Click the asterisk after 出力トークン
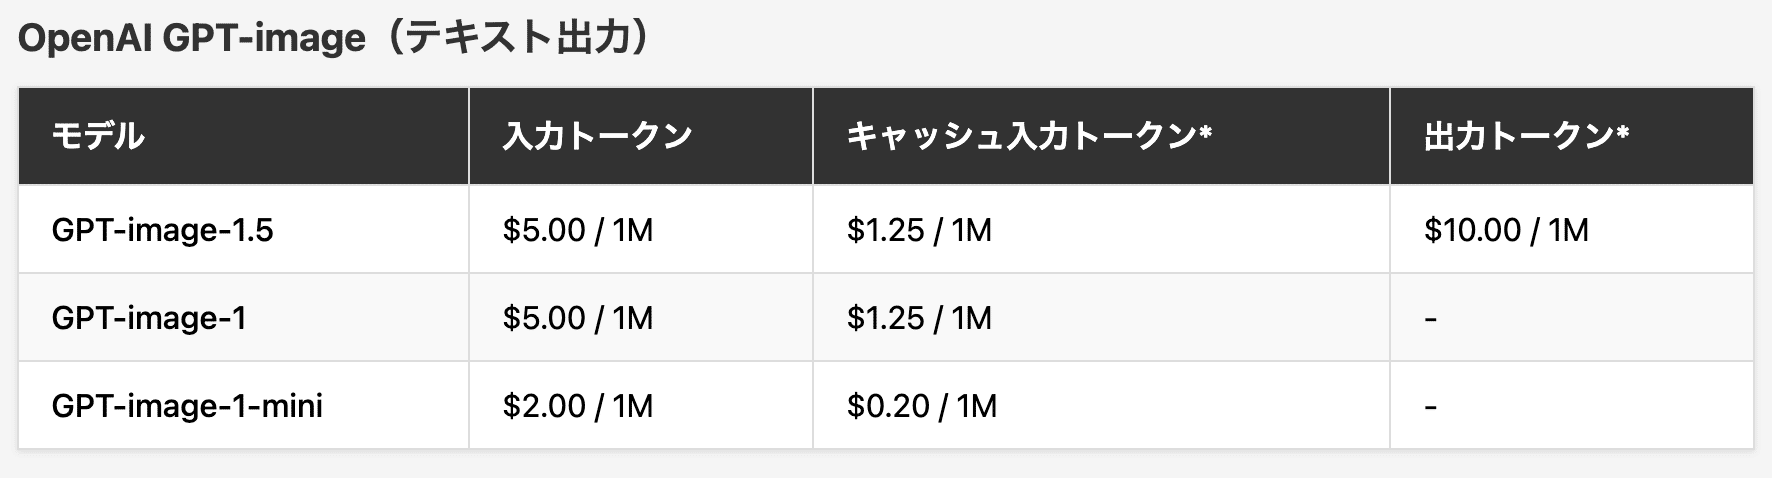 point(1622,132)
